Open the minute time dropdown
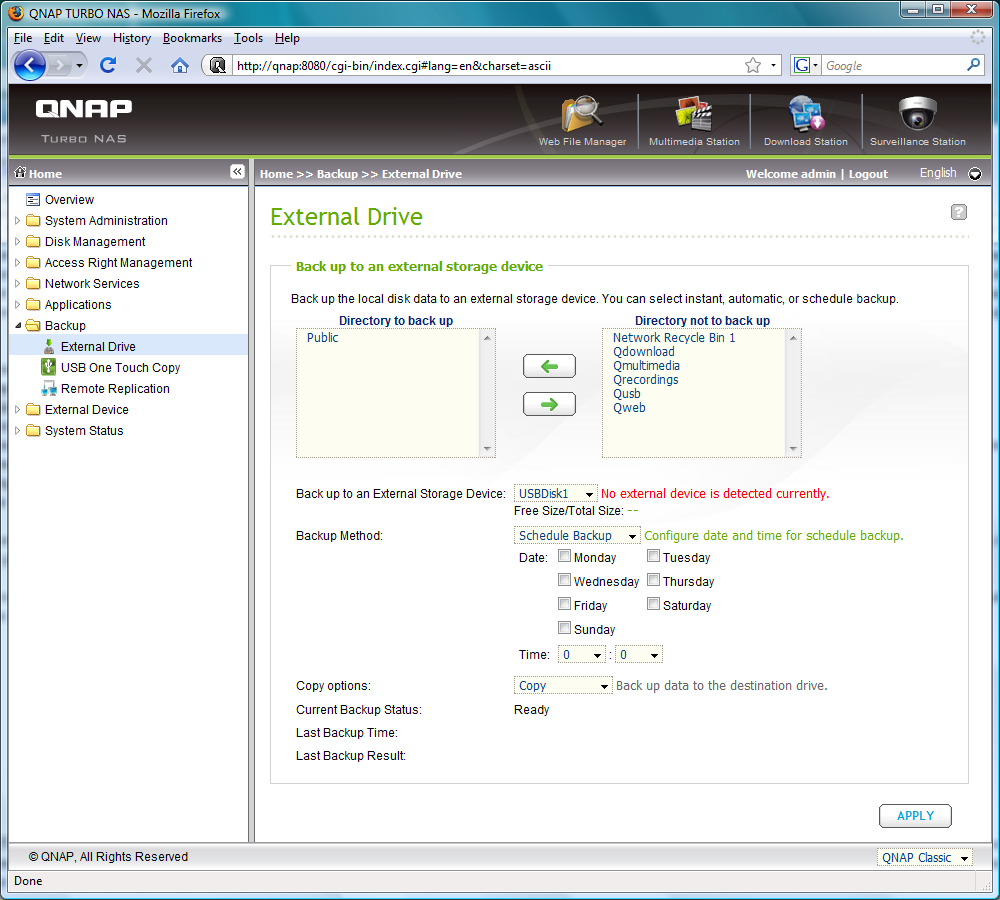Viewport: 1000px width, 900px height. (638, 654)
